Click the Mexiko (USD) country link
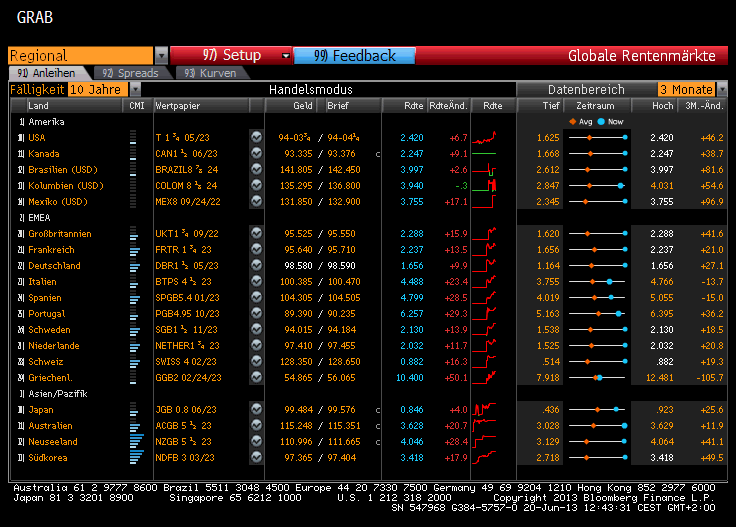Screen dimensions: 736x527 pos(58,201)
